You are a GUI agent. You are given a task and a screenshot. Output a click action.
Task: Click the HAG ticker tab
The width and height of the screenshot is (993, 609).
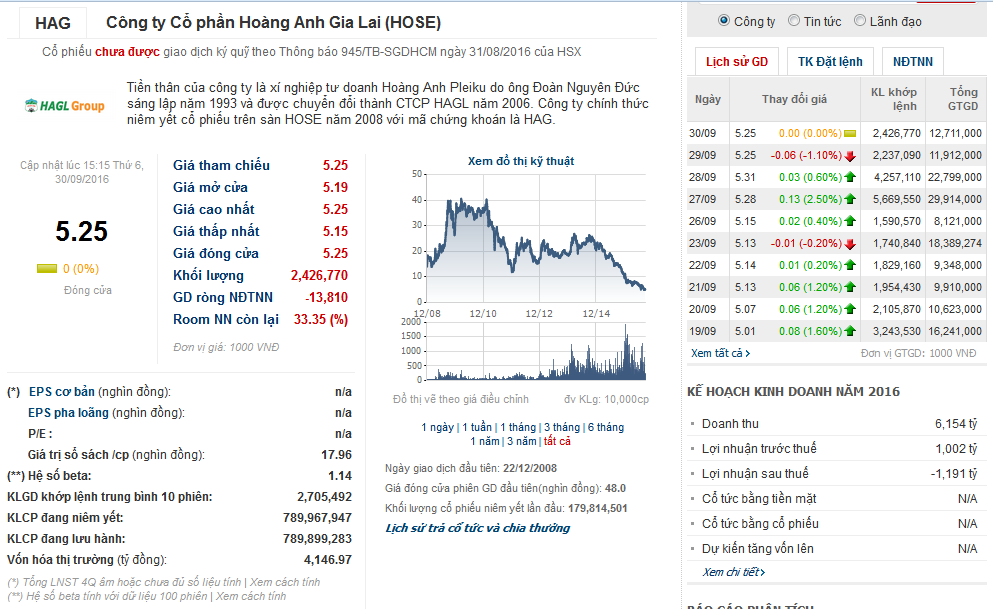point(53,23)
